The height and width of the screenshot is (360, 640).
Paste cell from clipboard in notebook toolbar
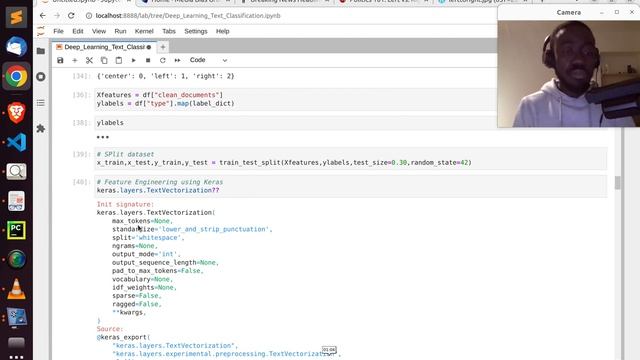point(119,60)
